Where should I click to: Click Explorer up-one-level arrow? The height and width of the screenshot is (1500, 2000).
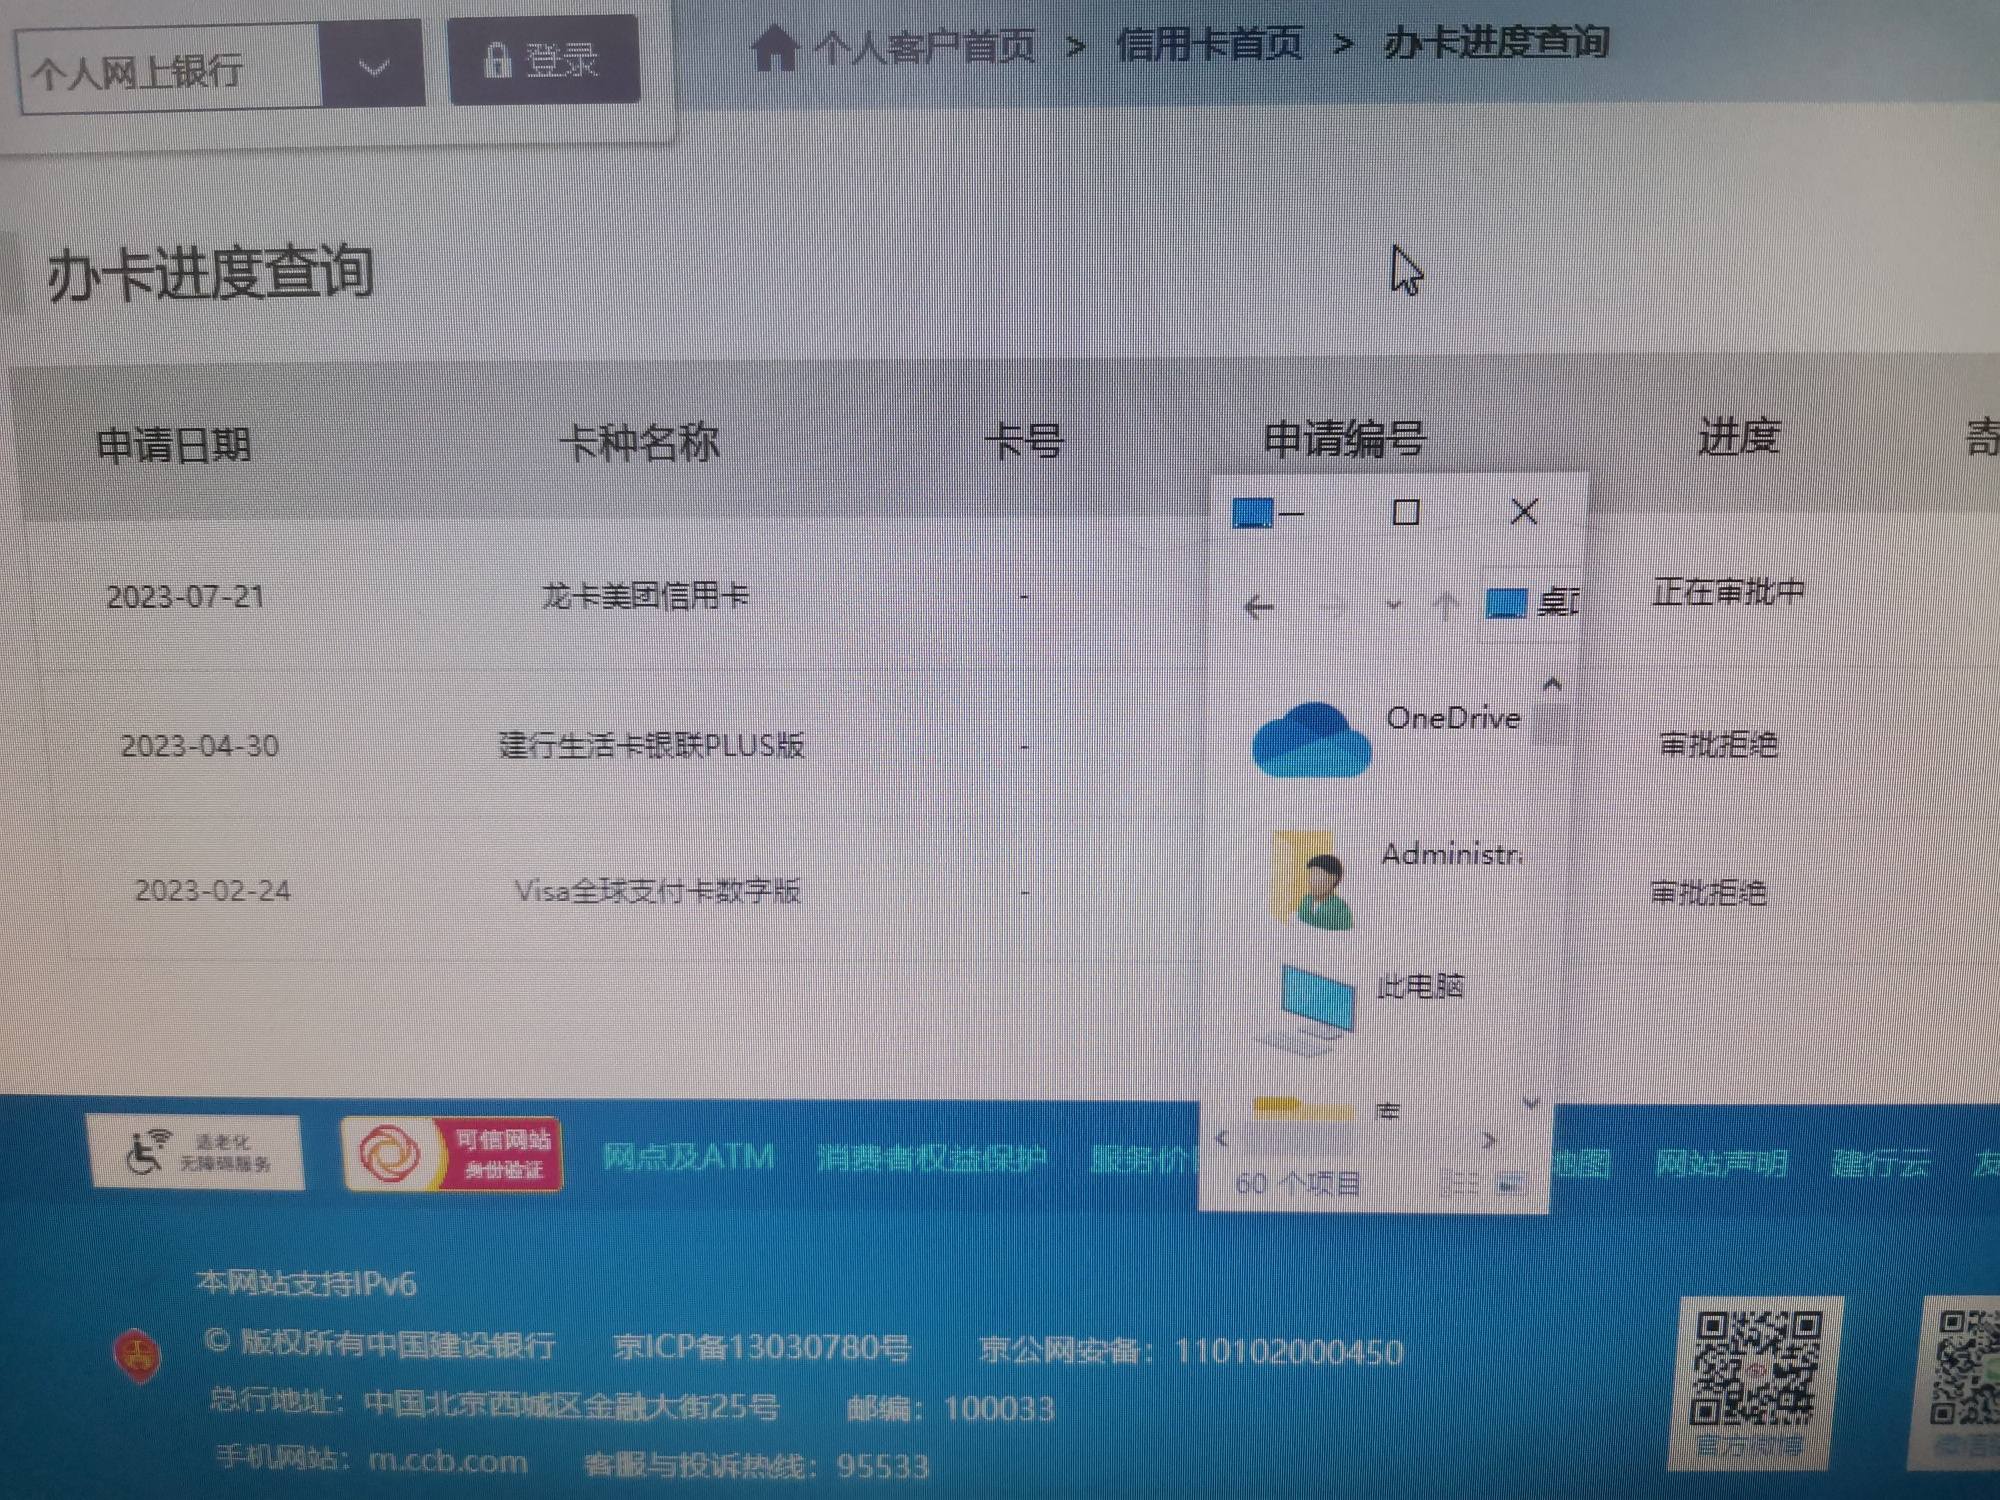[x=1444, y=604]
